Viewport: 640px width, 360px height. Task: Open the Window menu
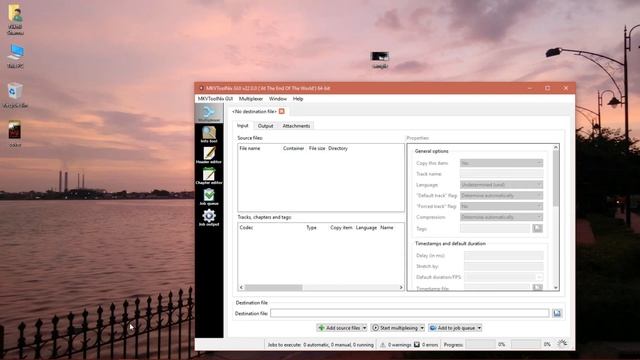coord(278,99)
